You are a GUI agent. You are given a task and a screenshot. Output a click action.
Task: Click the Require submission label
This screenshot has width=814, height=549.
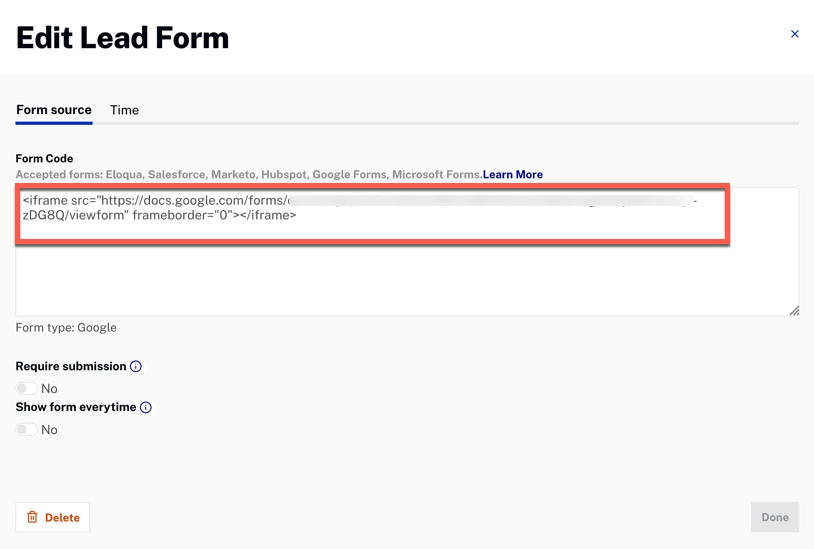[x=71, y=367]
